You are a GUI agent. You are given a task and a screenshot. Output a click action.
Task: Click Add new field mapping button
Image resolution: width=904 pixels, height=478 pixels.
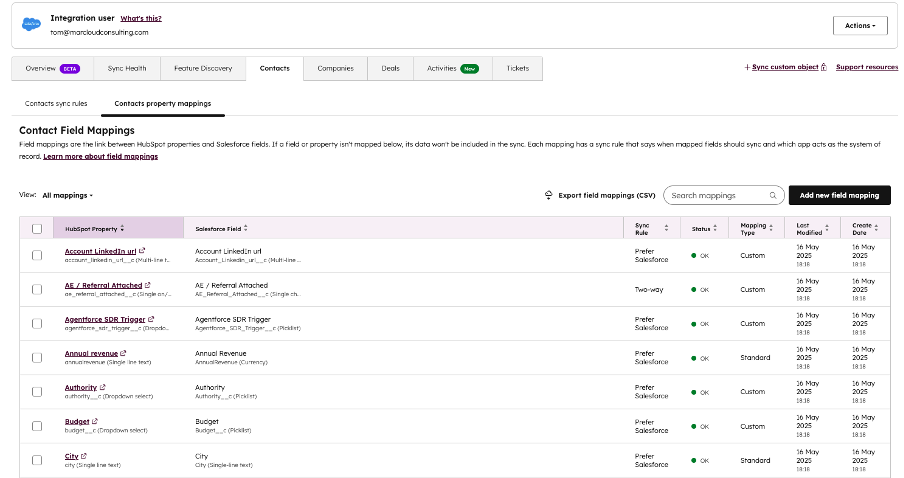[x=839, y=196]
